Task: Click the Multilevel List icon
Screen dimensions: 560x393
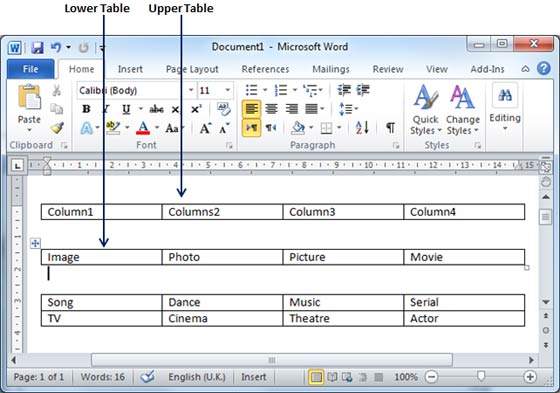Action: pos(311,90)
